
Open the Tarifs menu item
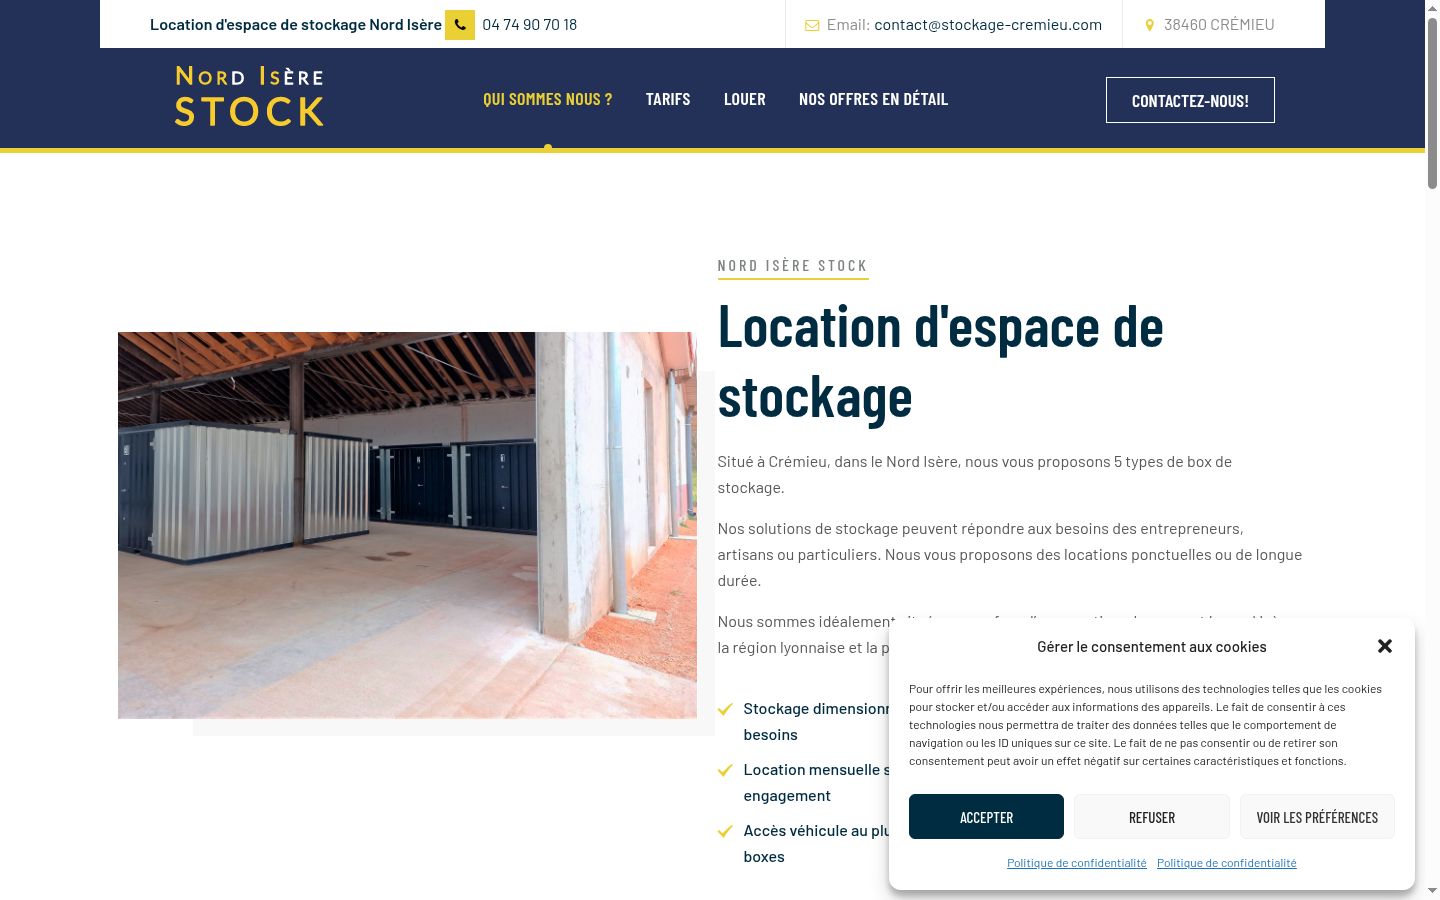click(x=668, y=99)
